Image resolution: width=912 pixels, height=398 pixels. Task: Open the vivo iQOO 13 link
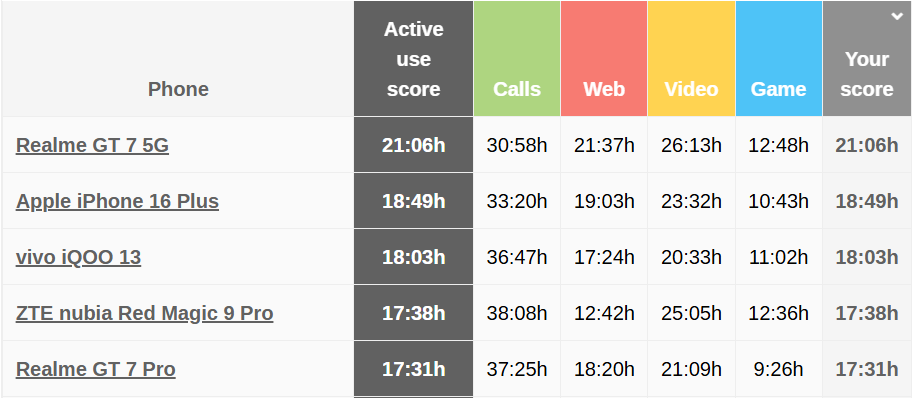(x=79, y=257)
